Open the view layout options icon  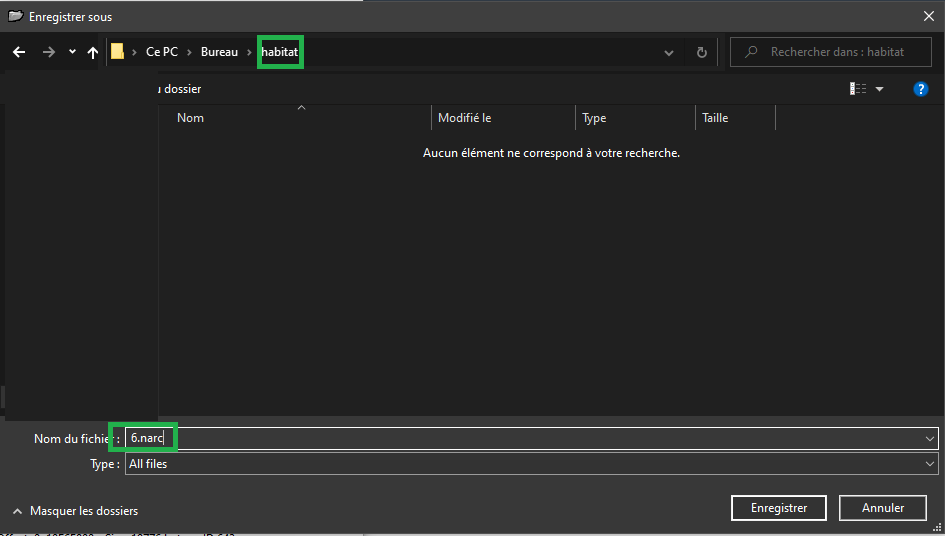click(858, 89)
